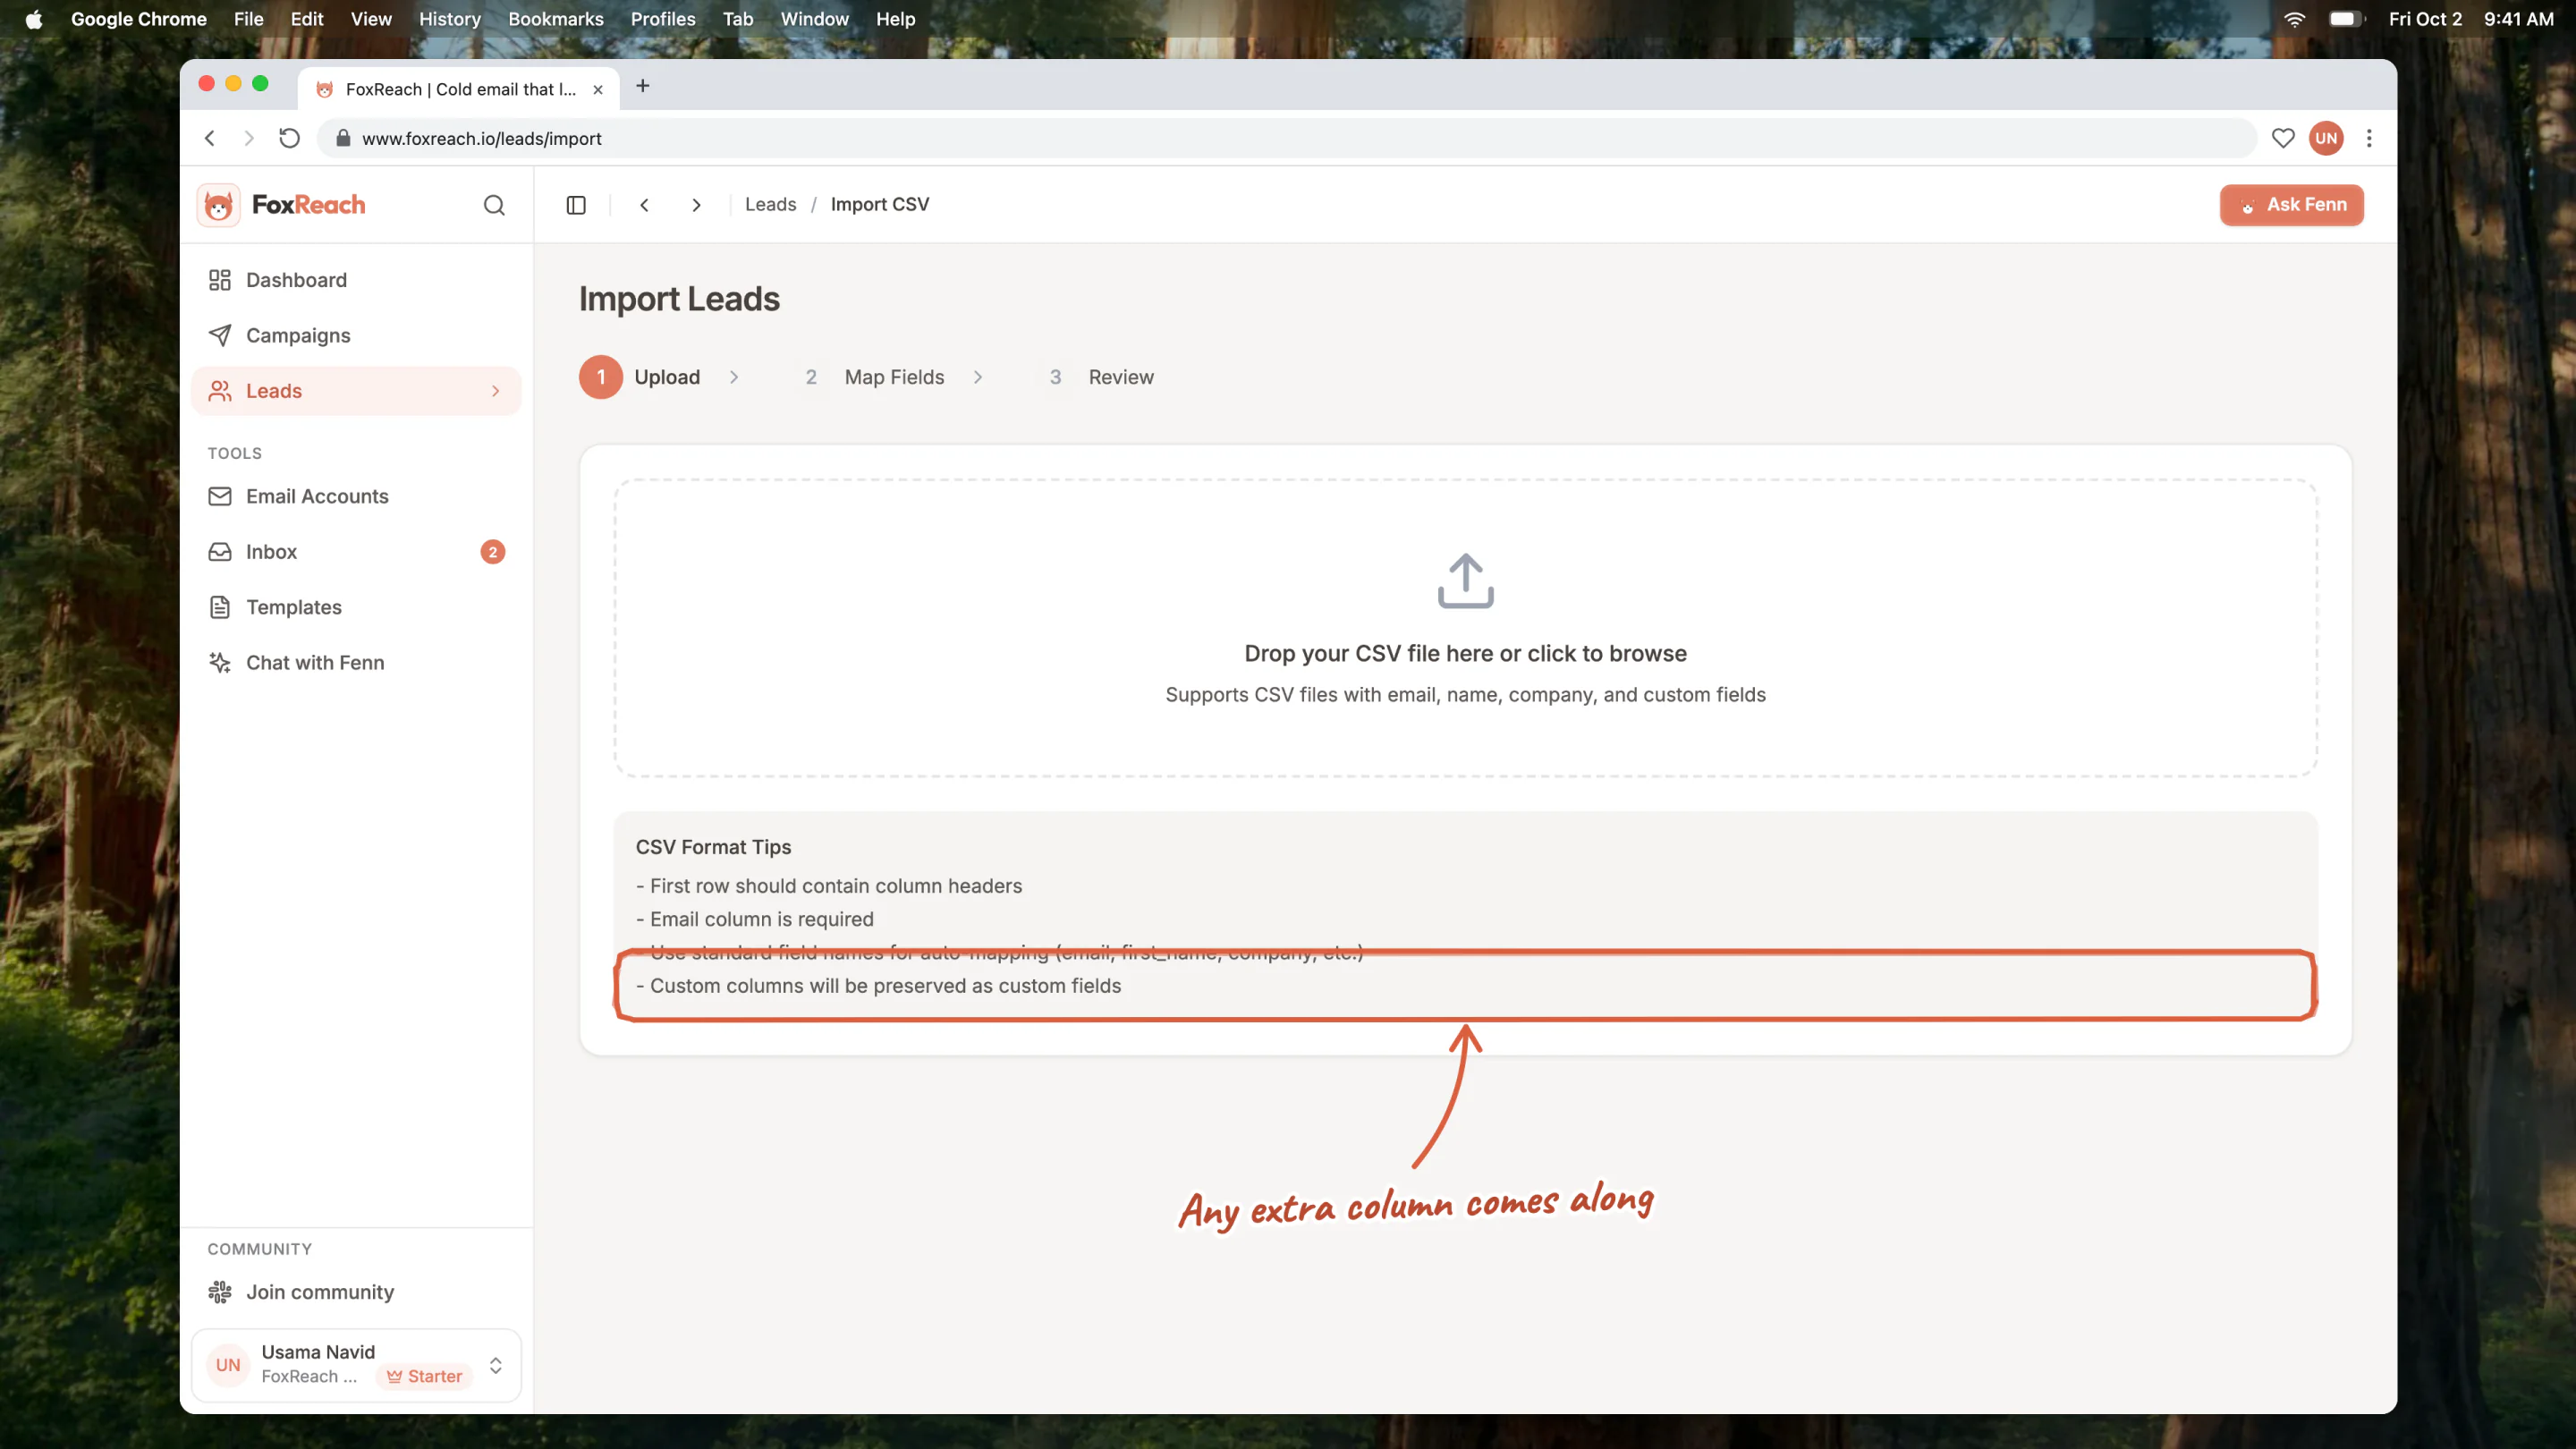Open the Inbox sidebar item
Screen dimensions: 2576x1449
coord(355,552)
